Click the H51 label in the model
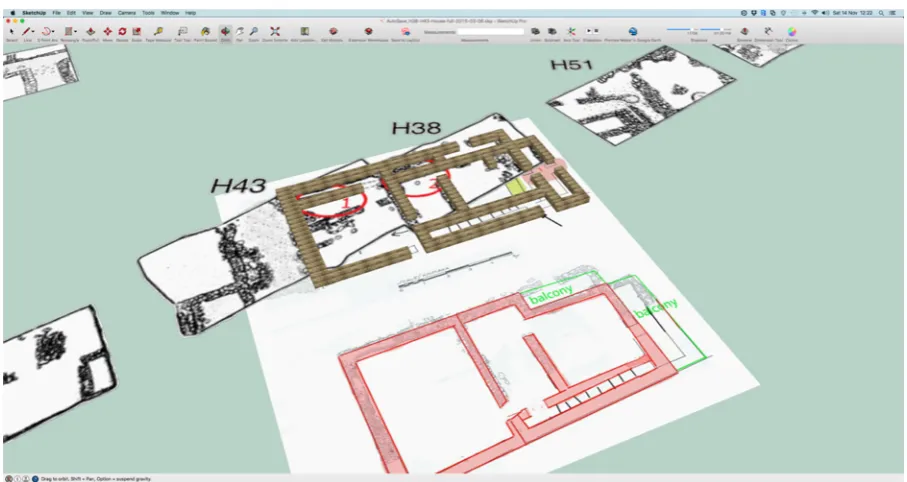 (572, 64)
